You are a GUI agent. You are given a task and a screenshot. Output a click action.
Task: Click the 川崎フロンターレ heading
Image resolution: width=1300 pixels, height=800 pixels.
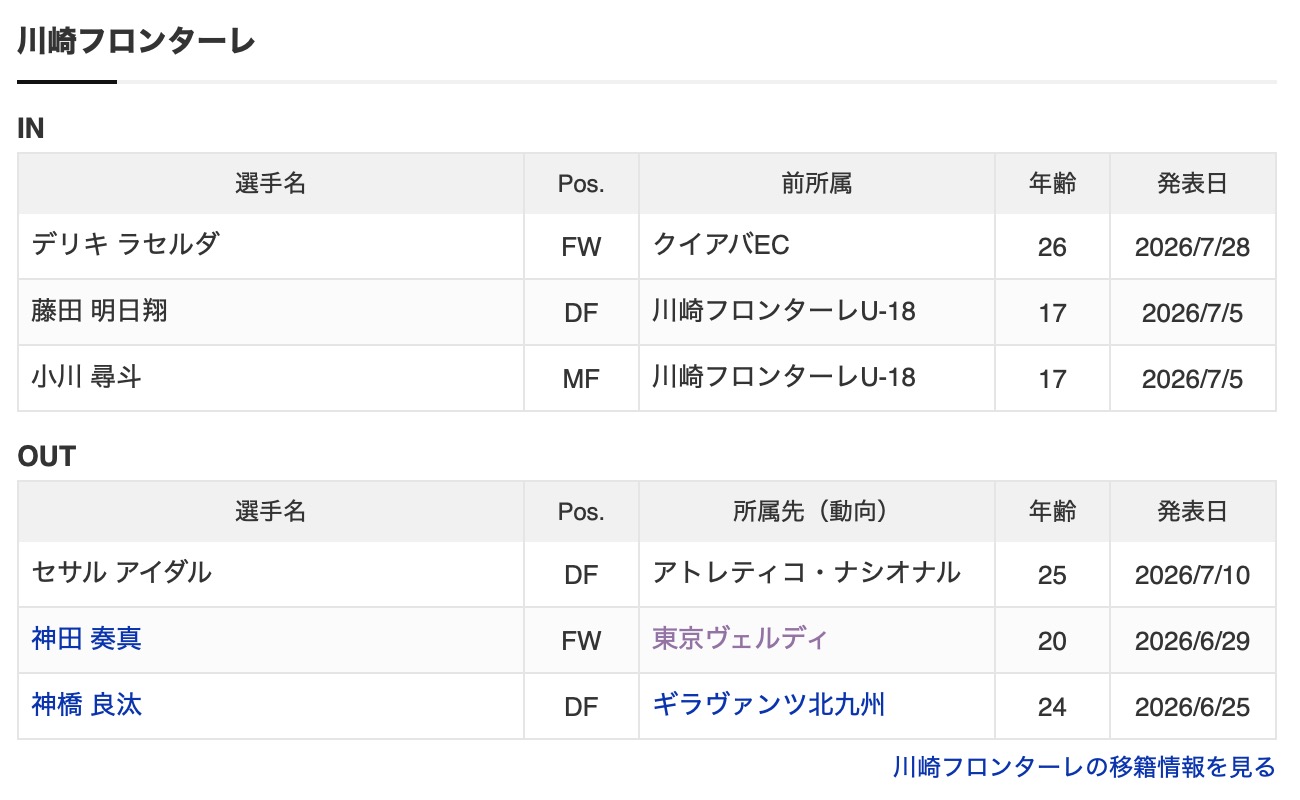click(137, 41)
